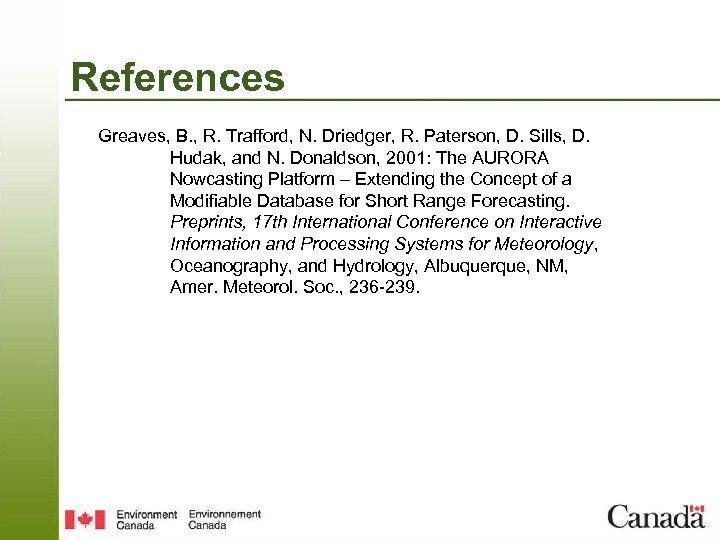Select the line starting 'Greaves, B., R. Trafford'
The image size is (720, 540).
point(344,136)
